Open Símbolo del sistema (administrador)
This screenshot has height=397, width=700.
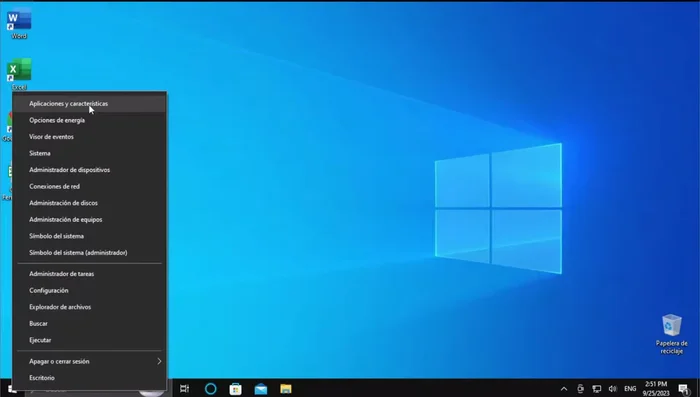(89, 252)
